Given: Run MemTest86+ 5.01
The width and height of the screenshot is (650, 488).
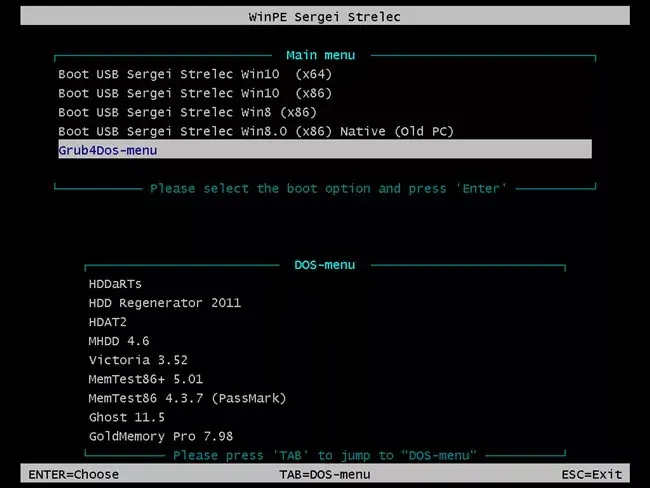Looking at the screenshot, I should click(146, 379).
